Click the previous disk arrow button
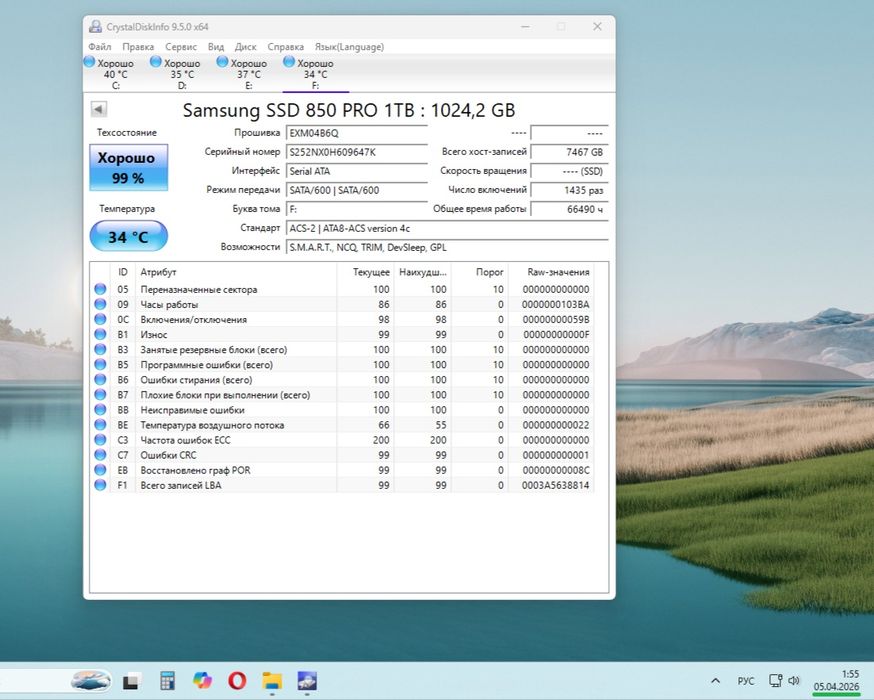874x700 pixels. pos(99,109)
